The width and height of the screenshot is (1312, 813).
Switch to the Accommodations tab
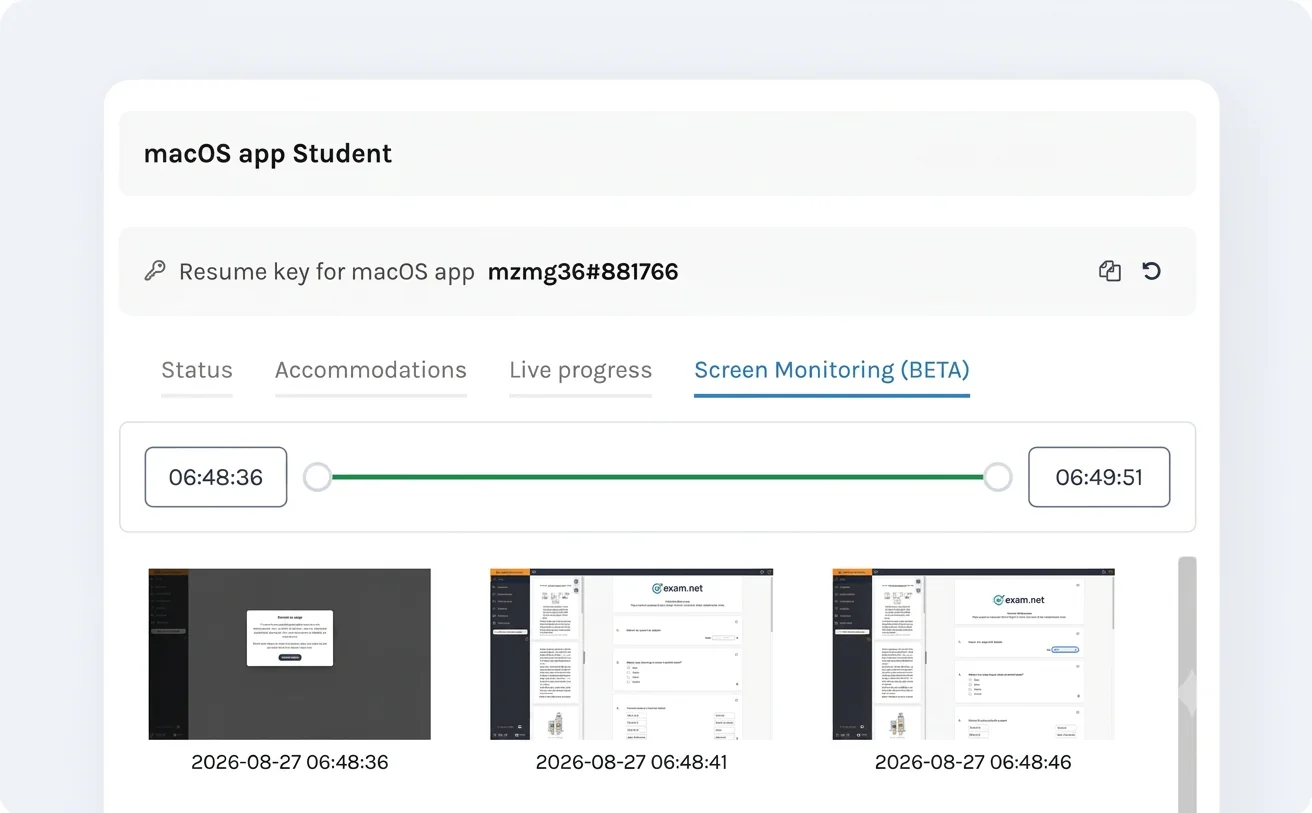[371, 370]
